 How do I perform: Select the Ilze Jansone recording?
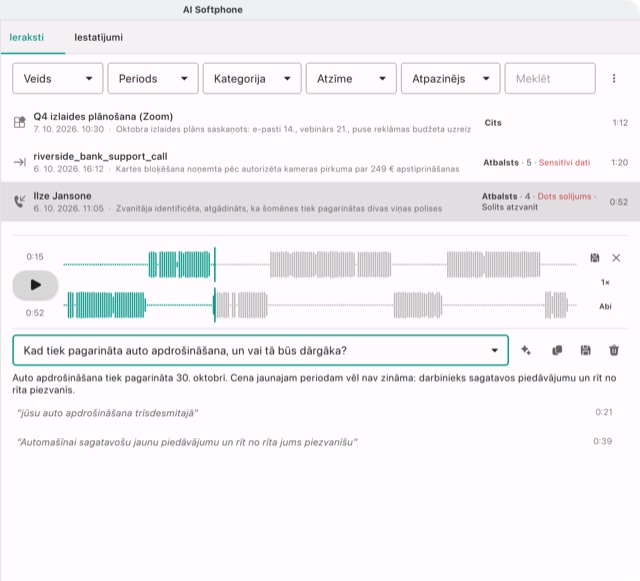point(320,202)
